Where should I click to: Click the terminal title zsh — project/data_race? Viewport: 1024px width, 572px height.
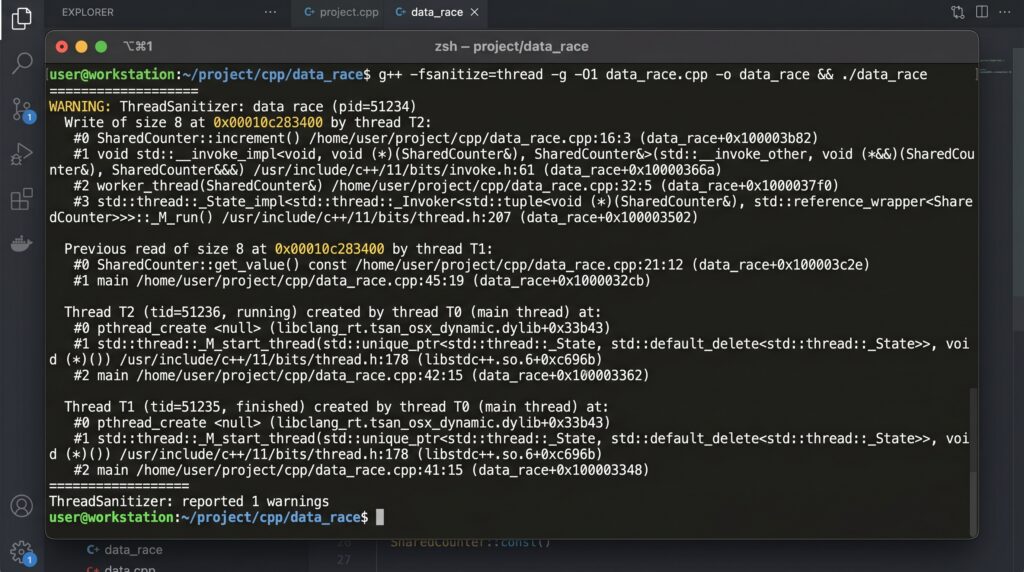(x=511, y=46)
